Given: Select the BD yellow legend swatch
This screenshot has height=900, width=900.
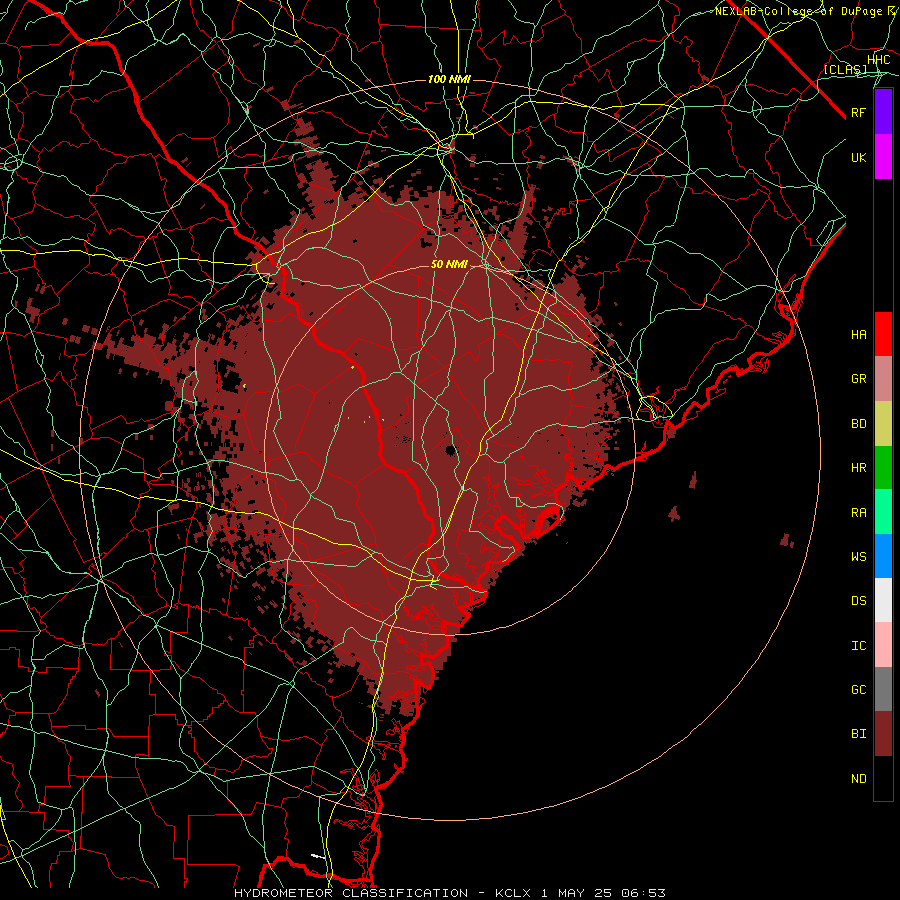Looking at the screenshot, I should [883, 424].
